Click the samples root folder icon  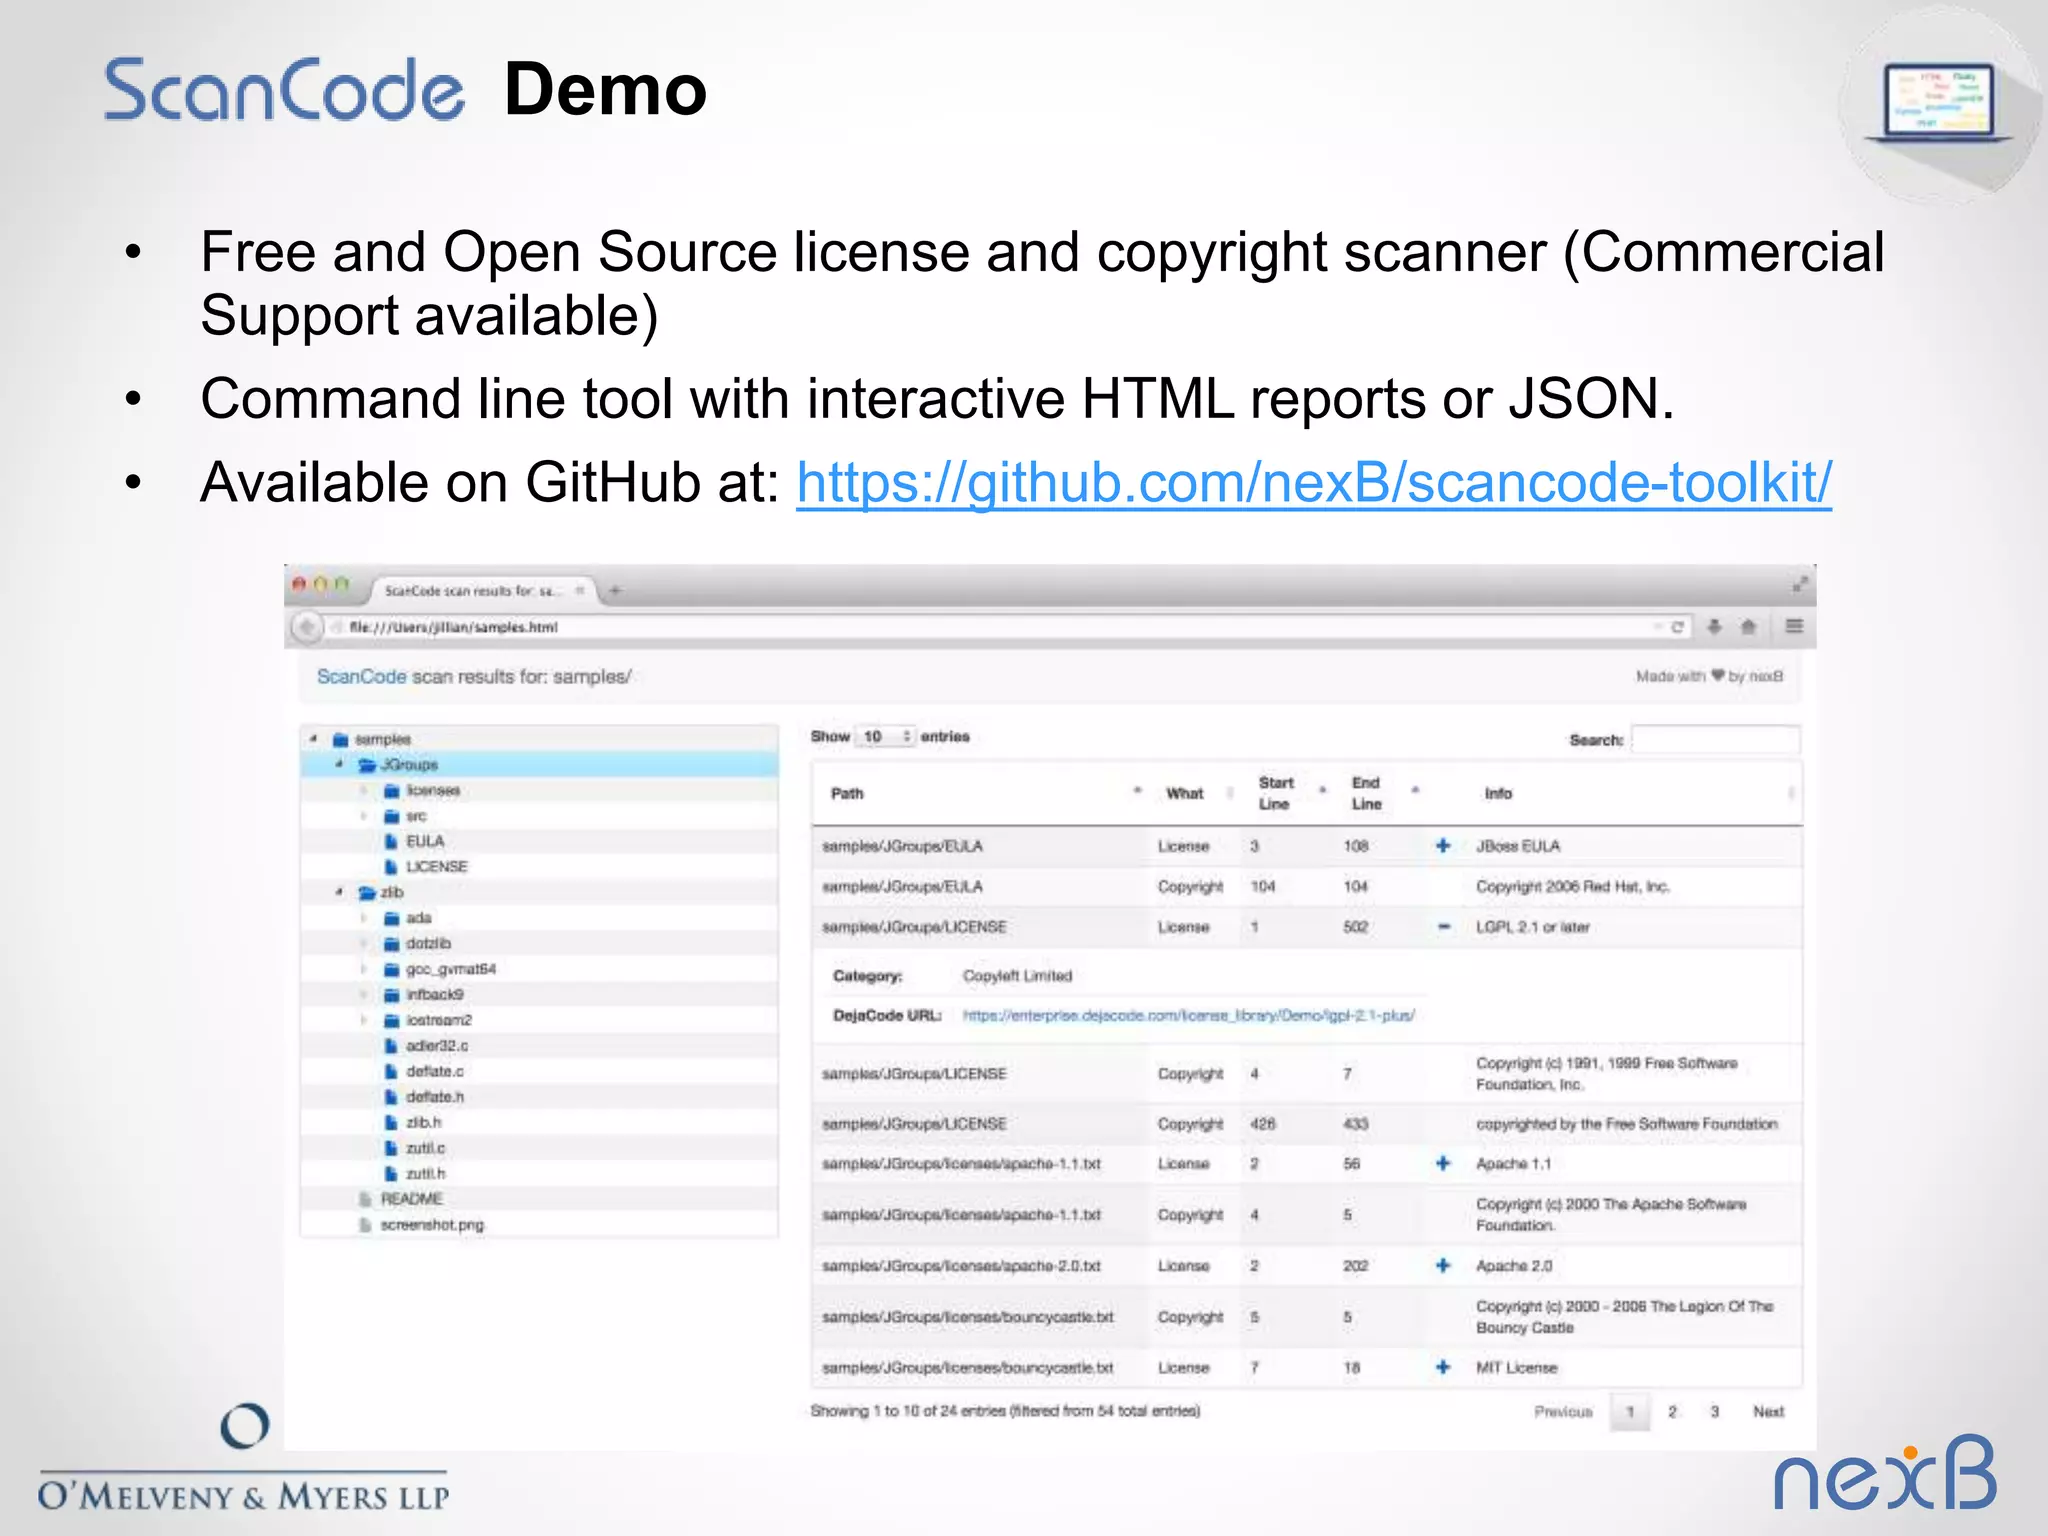340,739
